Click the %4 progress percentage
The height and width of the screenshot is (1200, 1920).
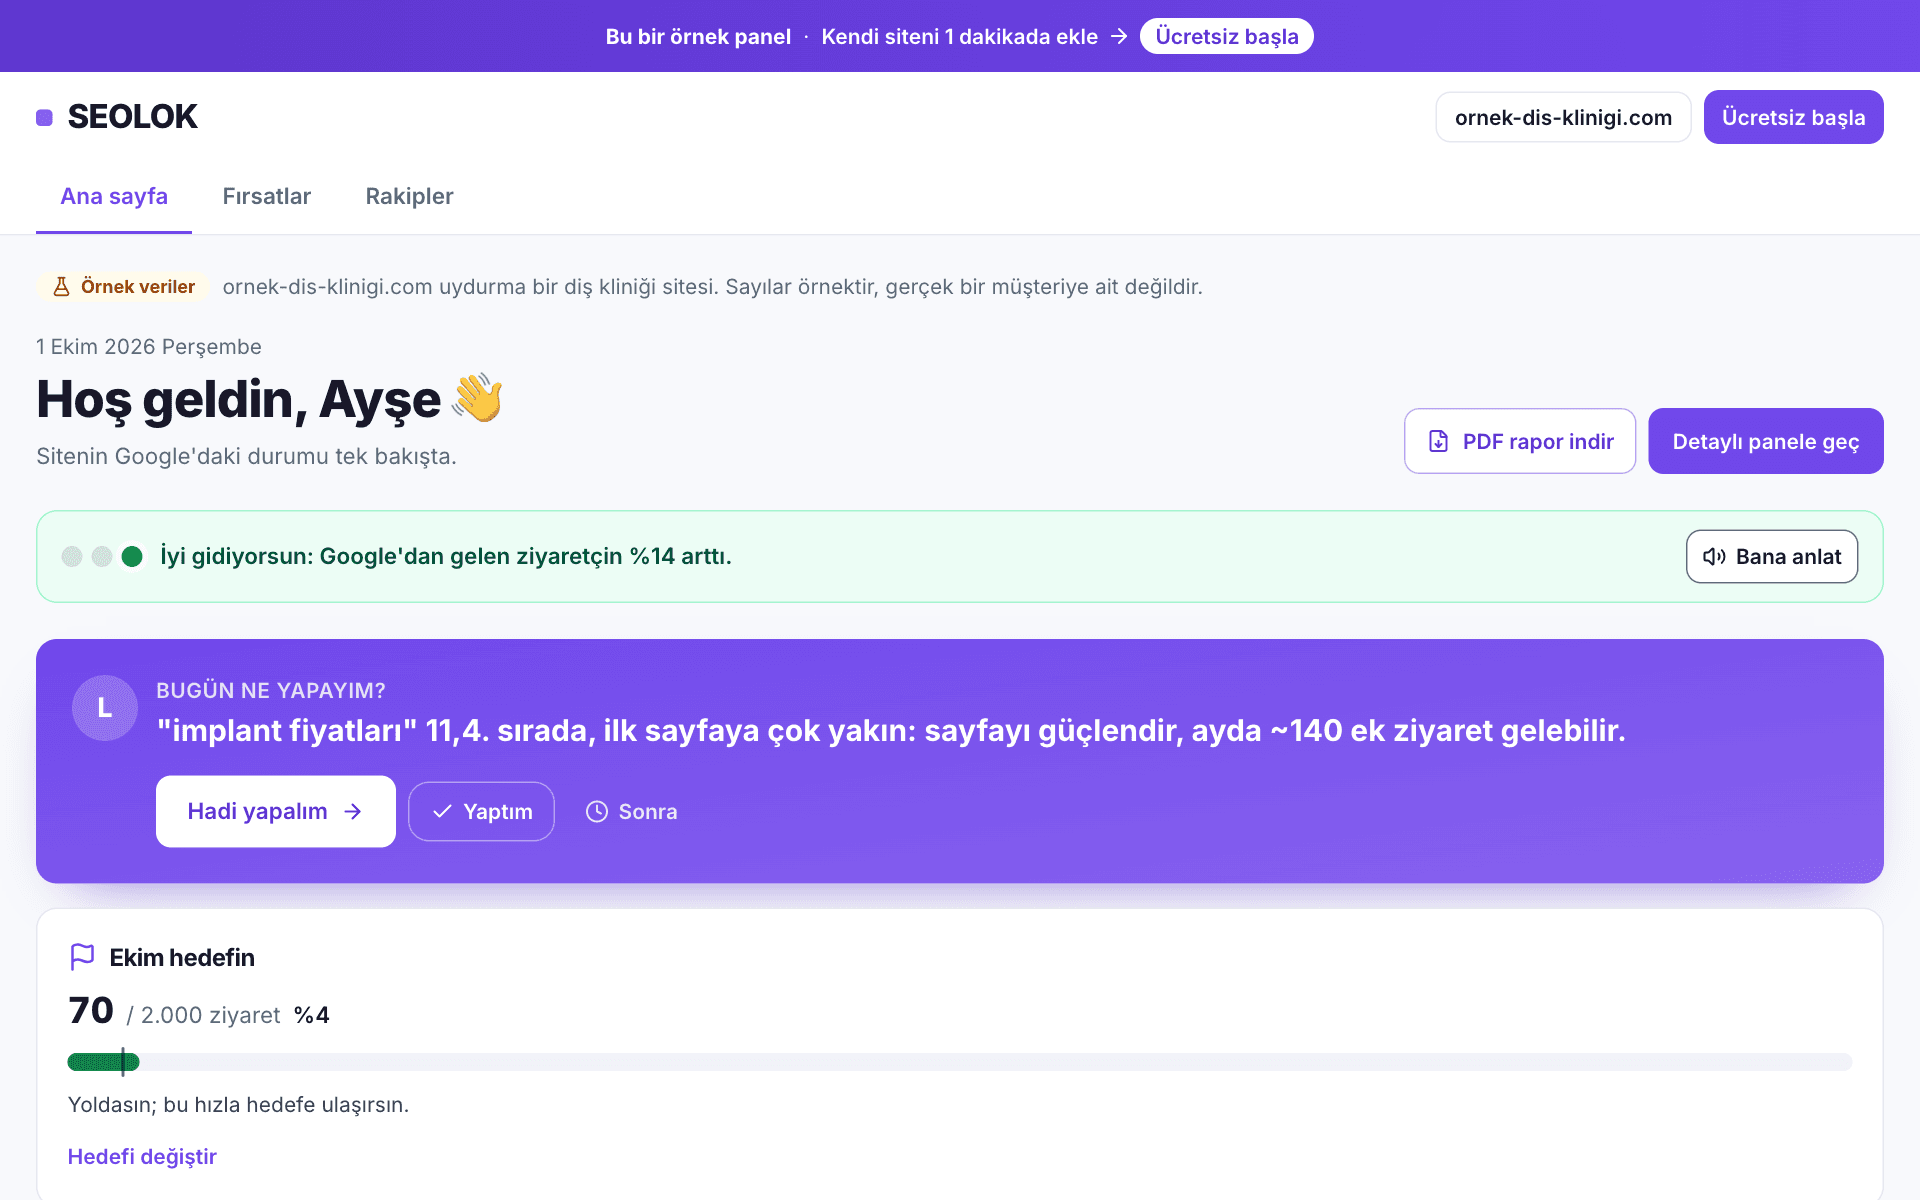pos(312,1015)
